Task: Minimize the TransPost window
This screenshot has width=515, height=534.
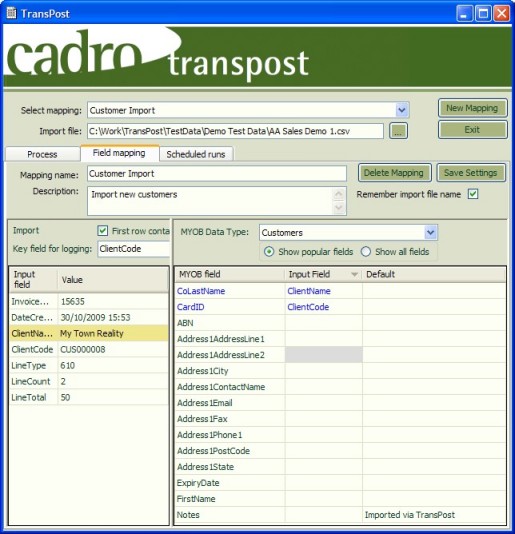Action: (464, 14)
